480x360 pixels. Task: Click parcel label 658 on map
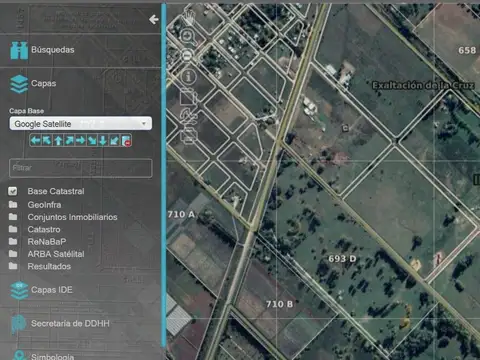(467, 50)
